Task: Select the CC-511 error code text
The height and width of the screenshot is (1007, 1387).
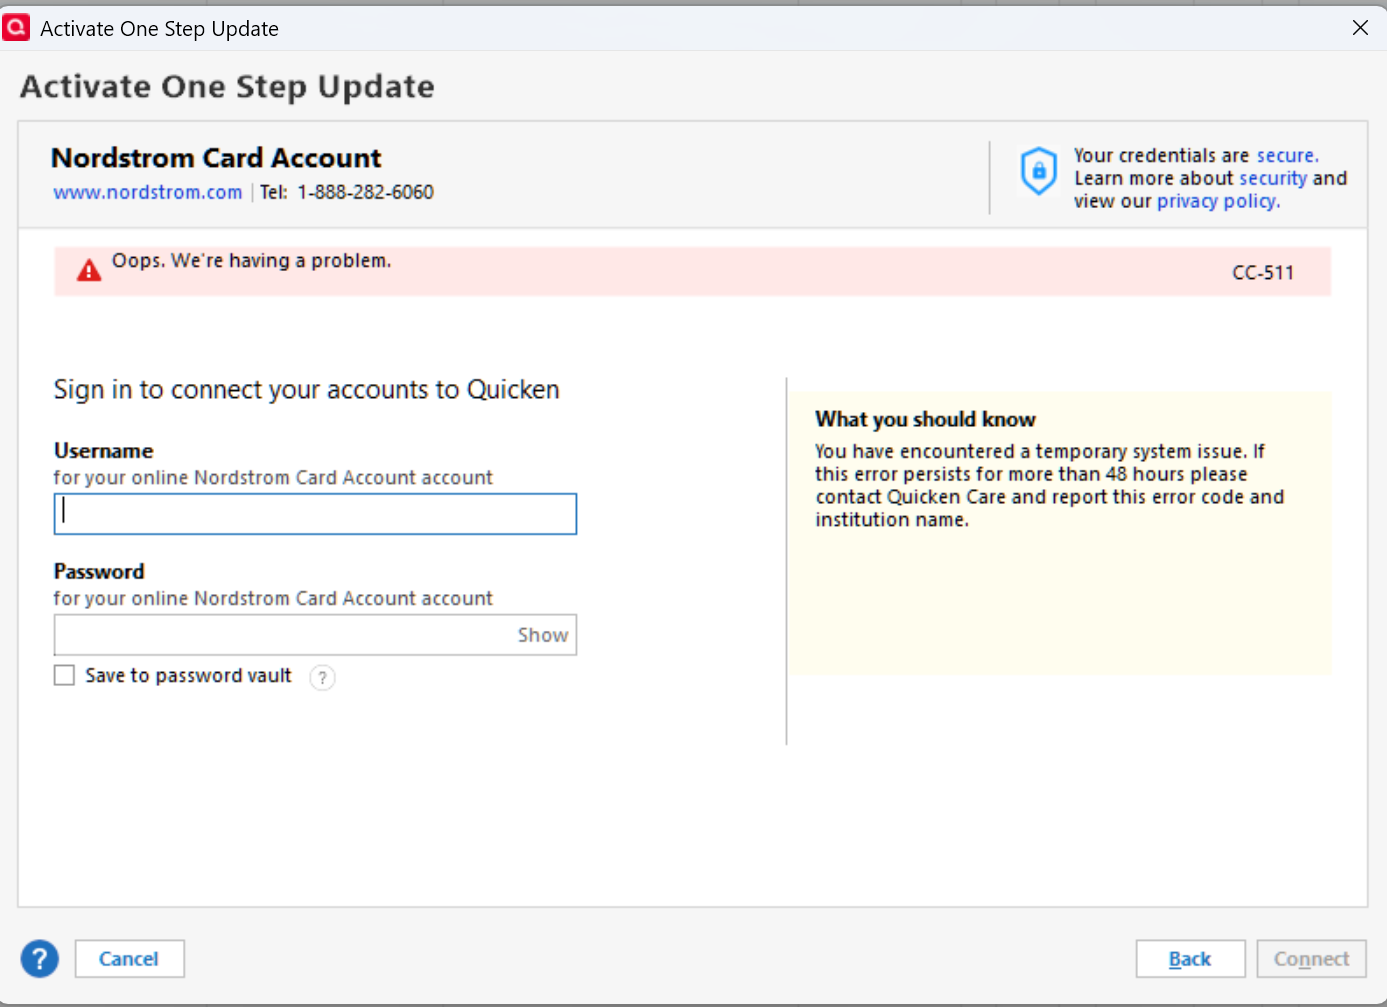Action: [1263, 273]
